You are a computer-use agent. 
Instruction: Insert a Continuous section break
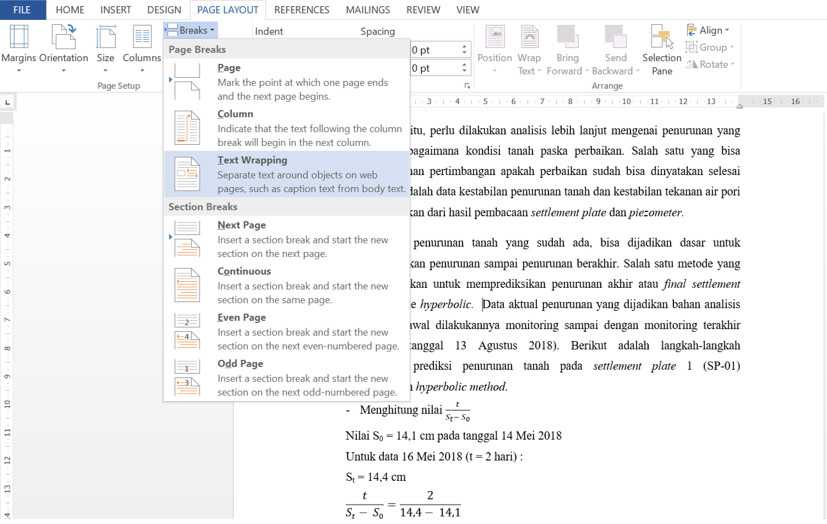coord(287,285)
